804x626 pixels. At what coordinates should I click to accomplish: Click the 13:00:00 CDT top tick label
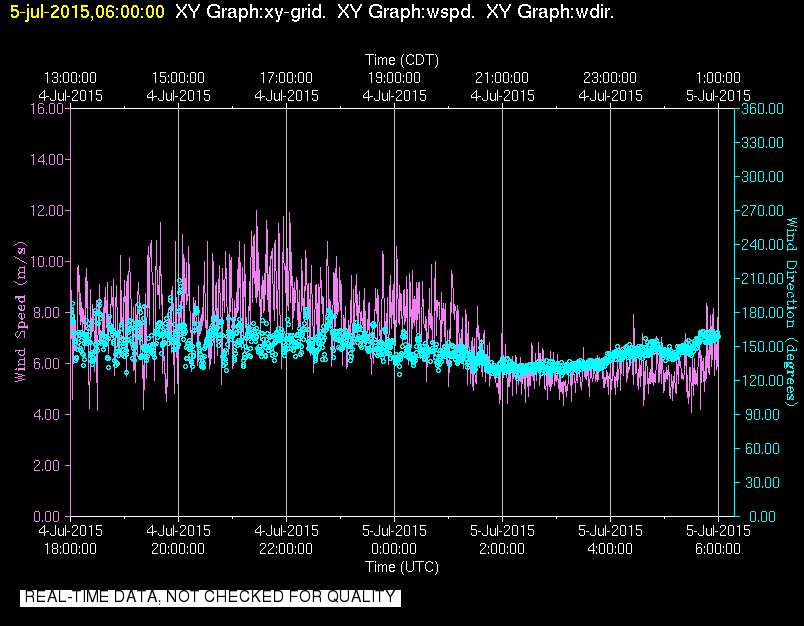point(70,78)
